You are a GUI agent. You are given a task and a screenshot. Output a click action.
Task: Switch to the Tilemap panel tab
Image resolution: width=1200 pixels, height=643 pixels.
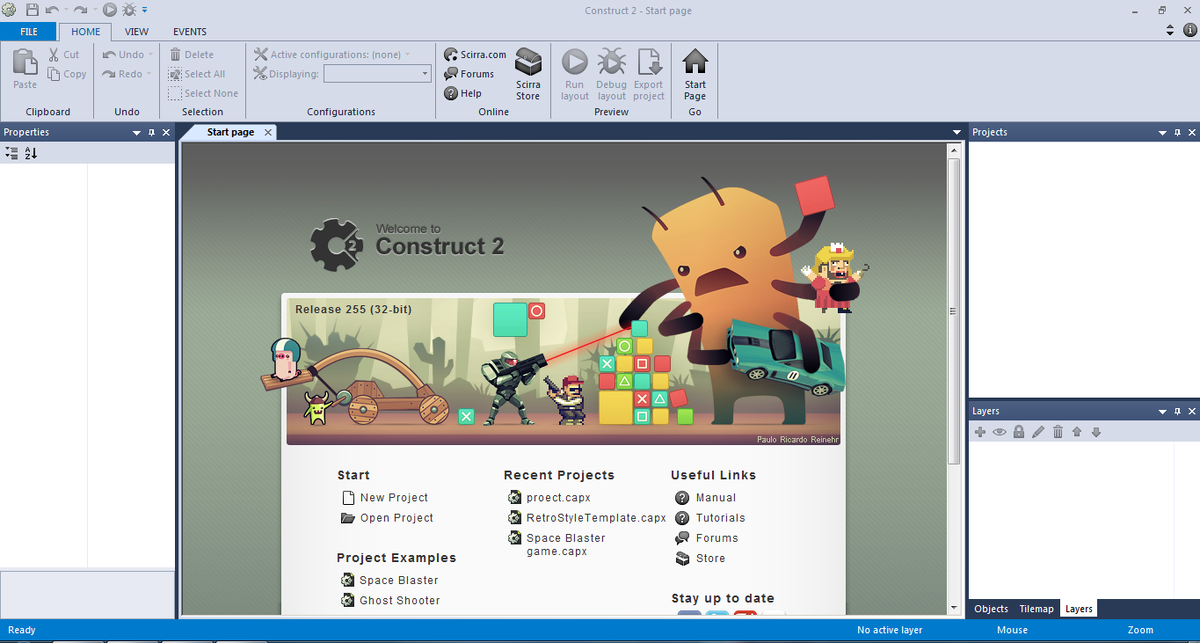tap(1036, 608)
